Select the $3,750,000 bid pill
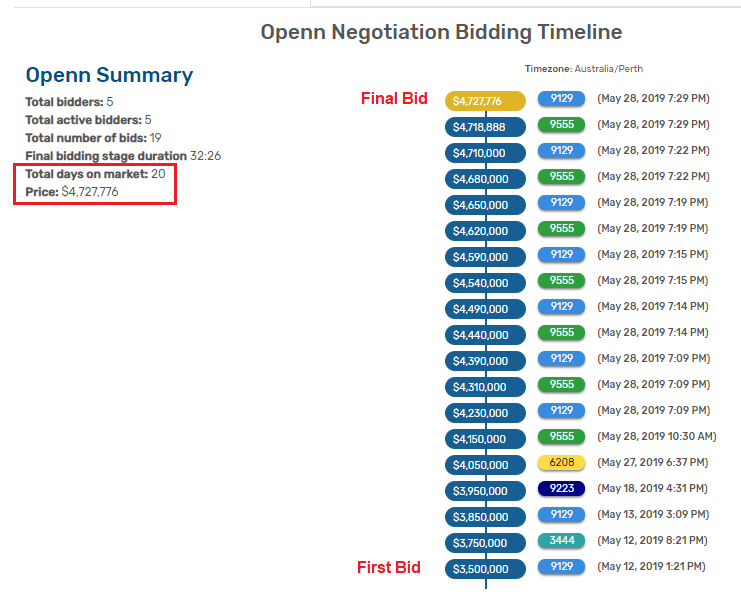 point(485,543)
